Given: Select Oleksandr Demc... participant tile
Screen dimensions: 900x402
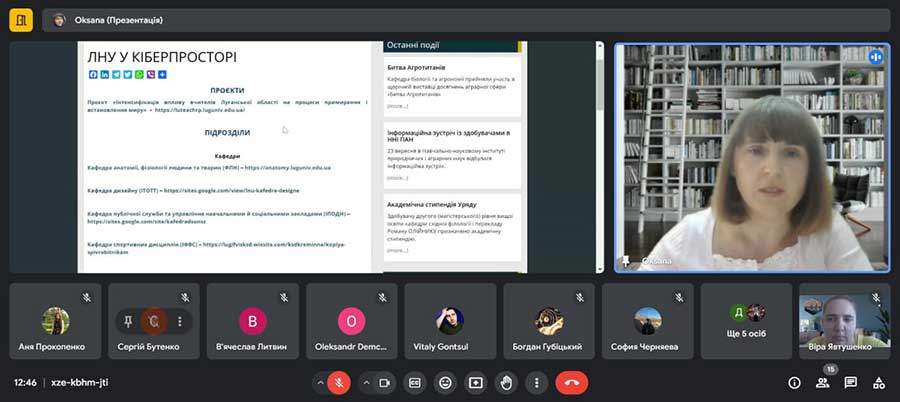Looking at the screenshot, I should [x=351, y=321].
